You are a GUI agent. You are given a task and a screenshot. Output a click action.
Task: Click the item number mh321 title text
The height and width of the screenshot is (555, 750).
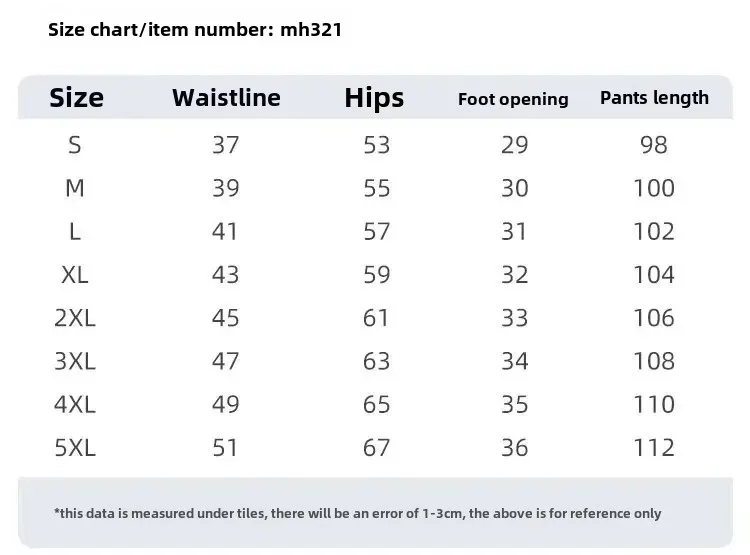pyautogui.click(x=195, y=29)
